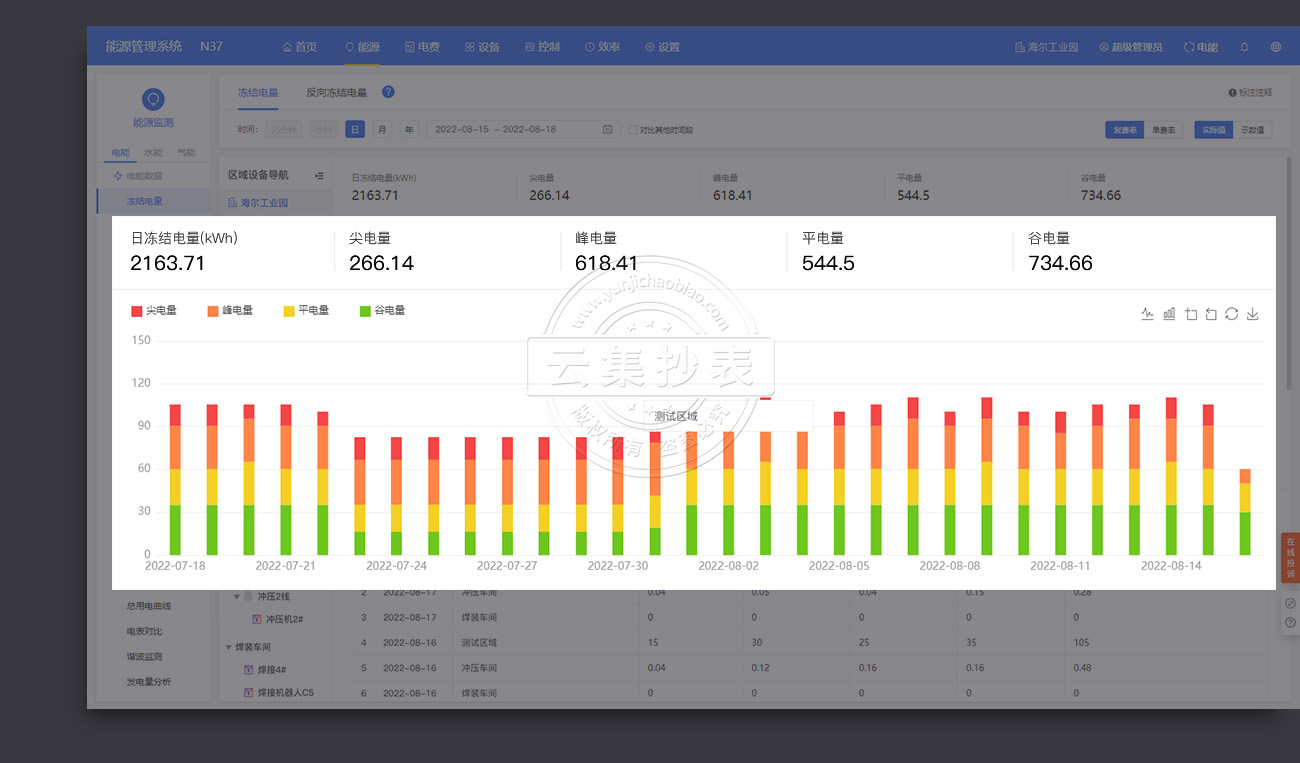Check the 对比其他时间段 checkbox
This screenshot has height=763, width=1300.
click(x=632, y=130)
